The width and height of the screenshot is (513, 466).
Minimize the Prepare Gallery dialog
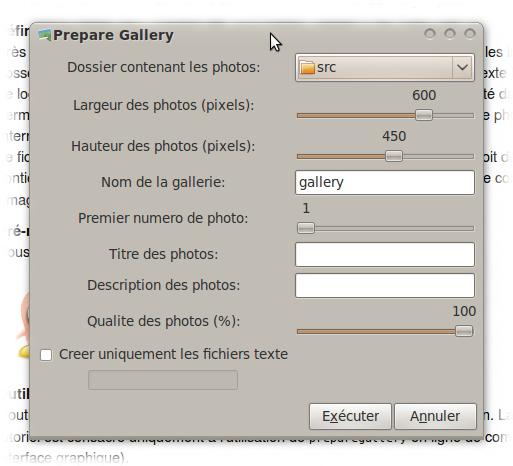click(430, 34)
